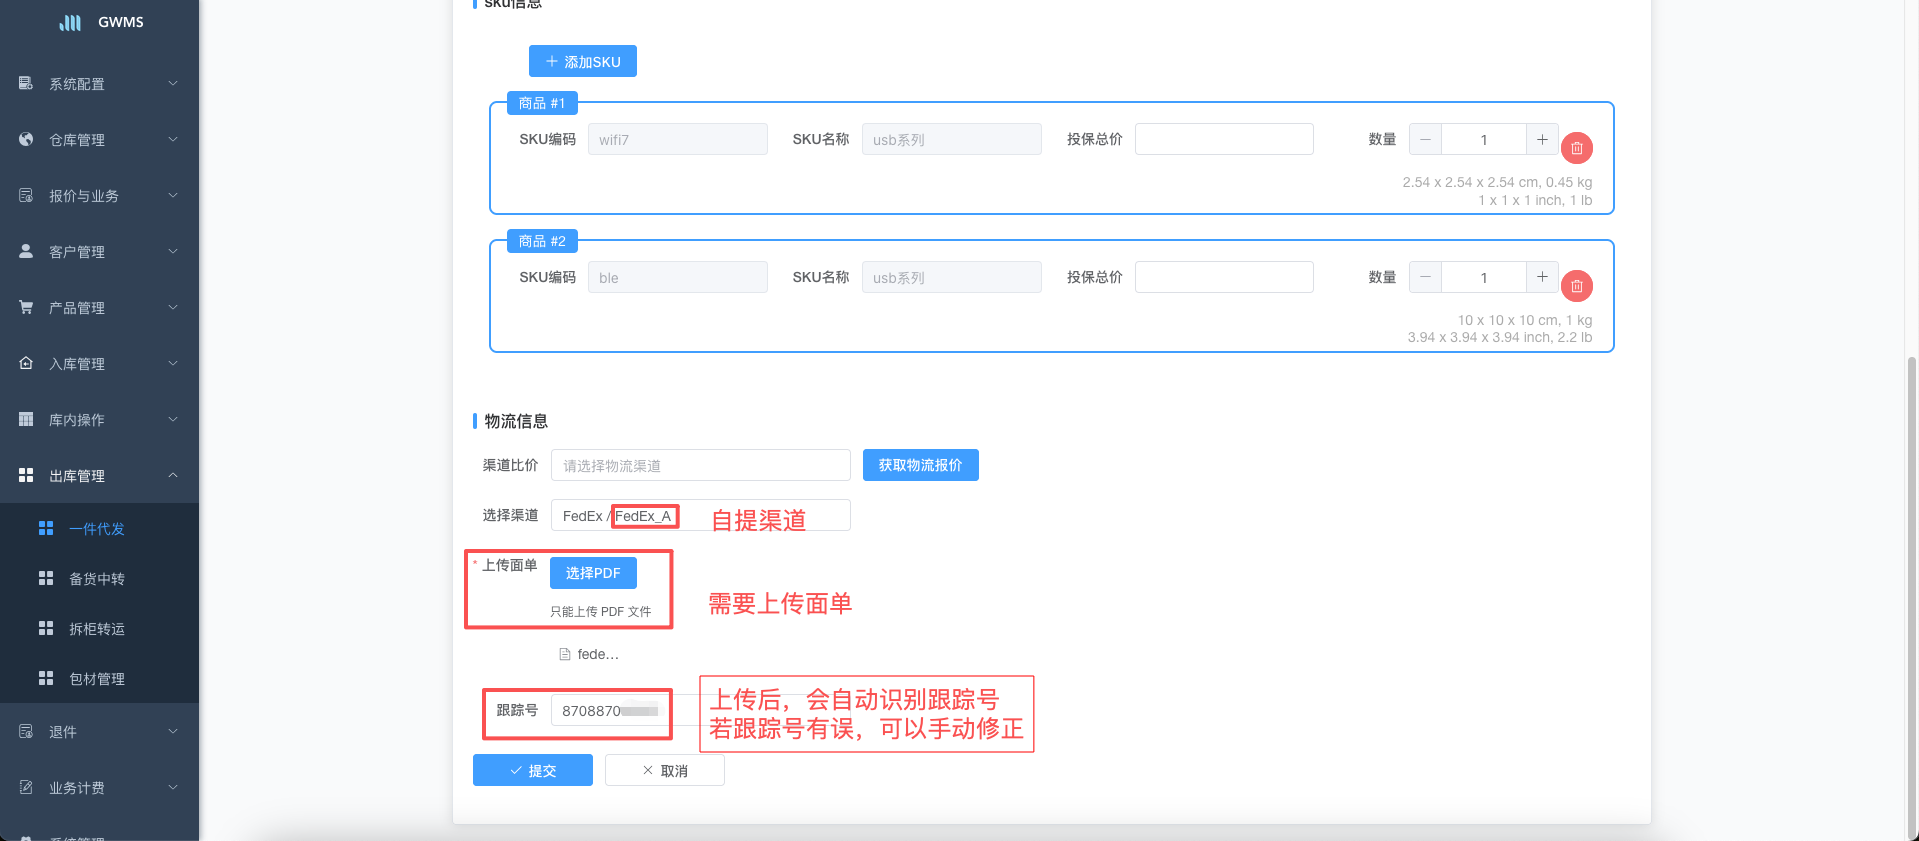
Task: Open 系统配置 menu label
Action: click(77, 84)
